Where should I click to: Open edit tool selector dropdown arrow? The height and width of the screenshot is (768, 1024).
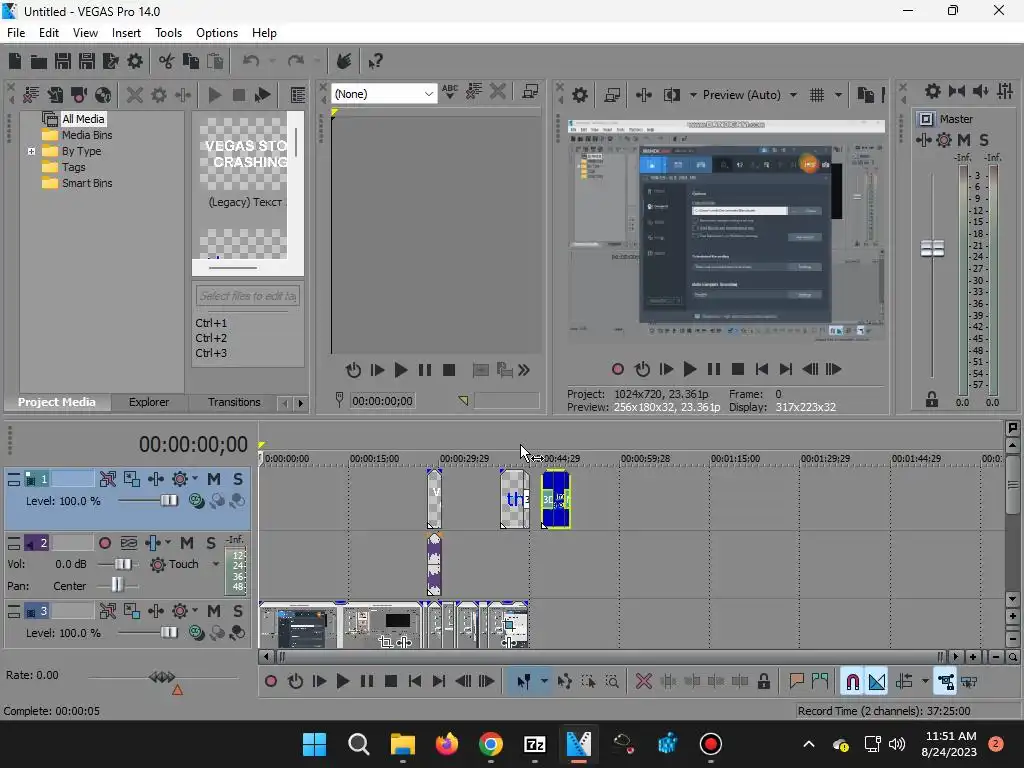point(544,682)
